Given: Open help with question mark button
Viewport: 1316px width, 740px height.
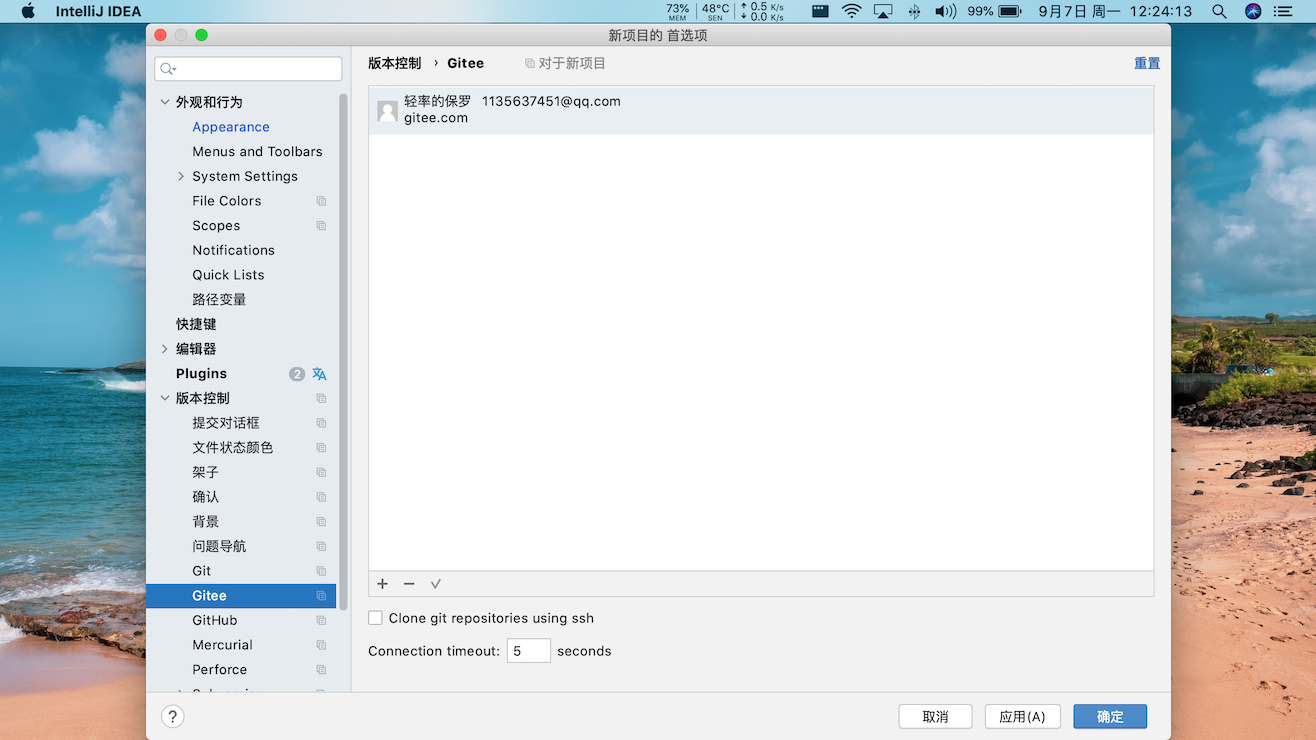Looking at the screenshot, I should pos(173,716).
